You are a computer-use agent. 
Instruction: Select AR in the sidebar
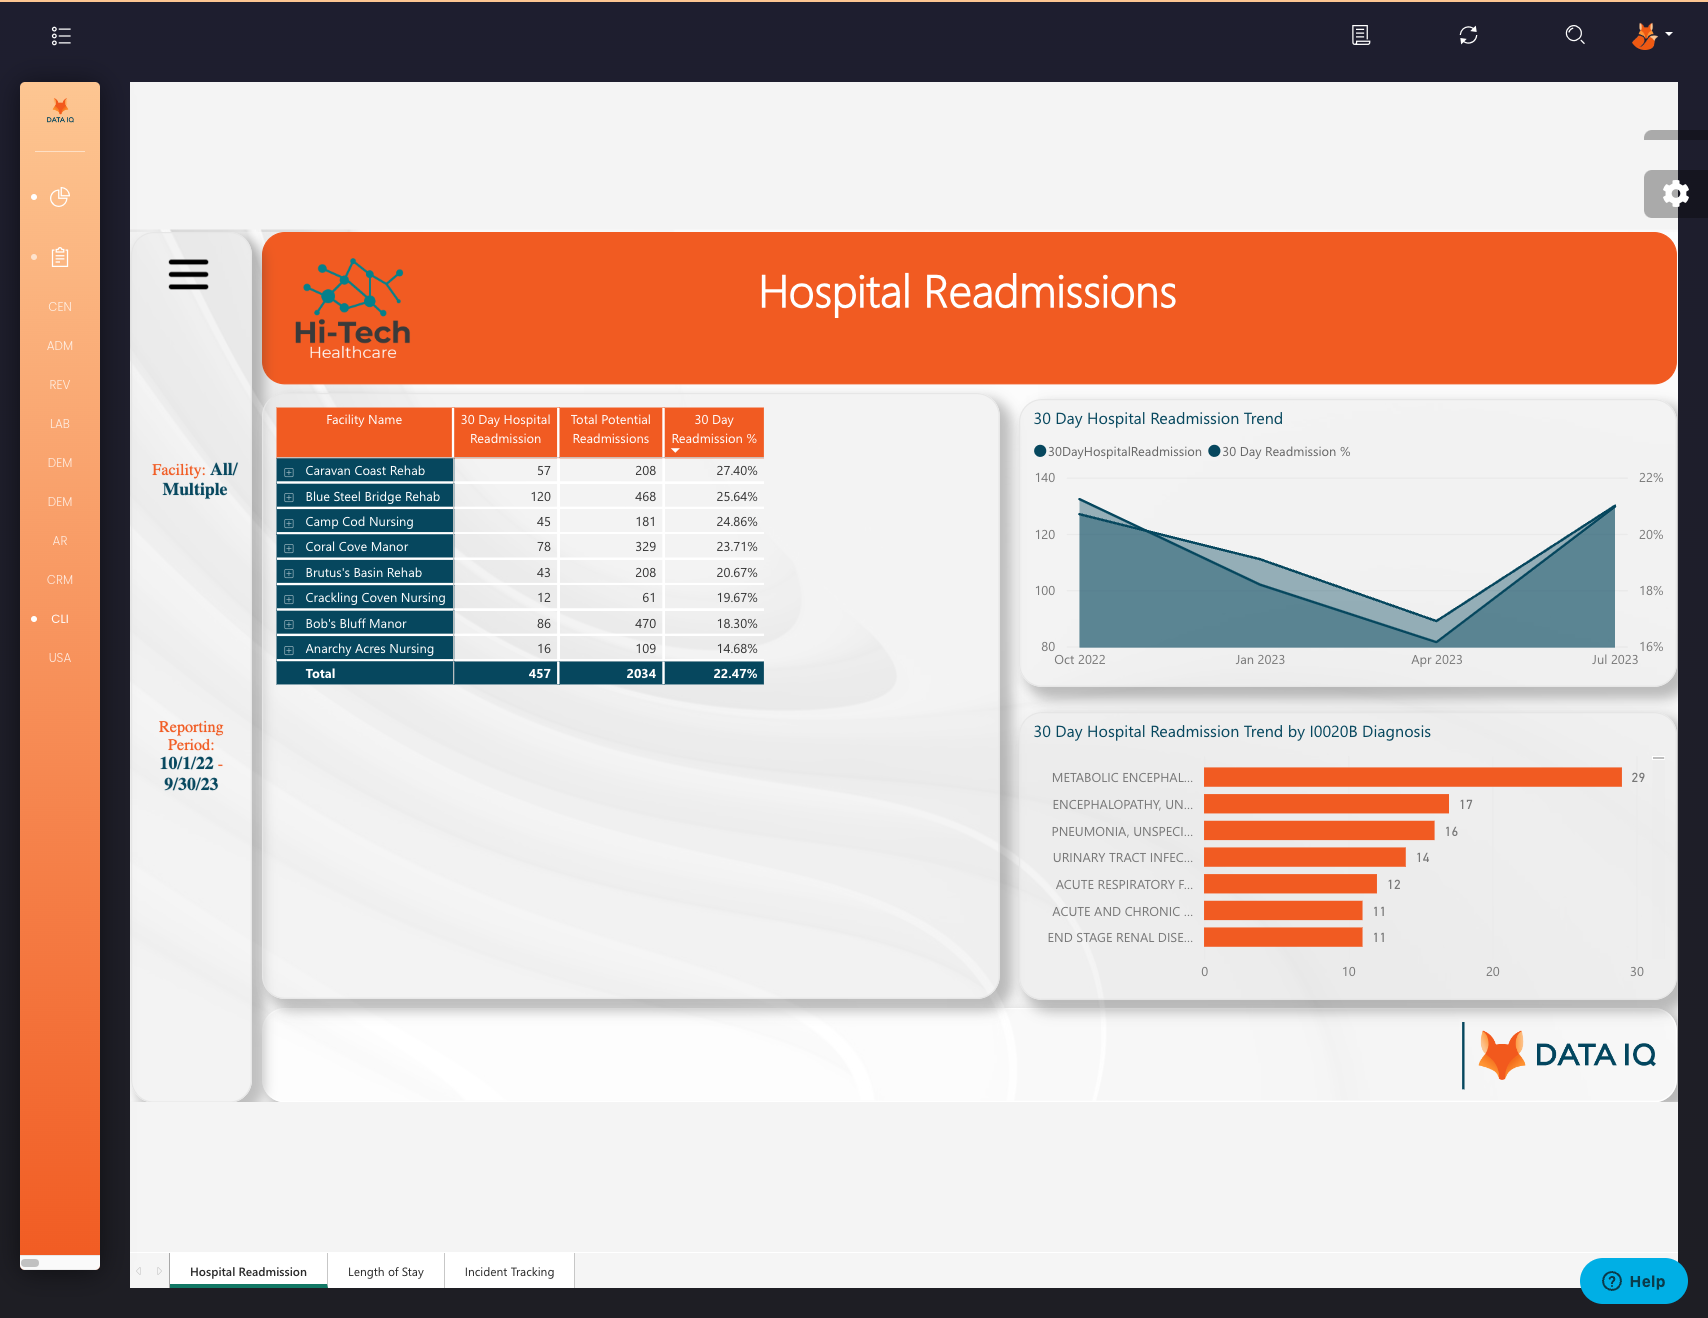60,541
